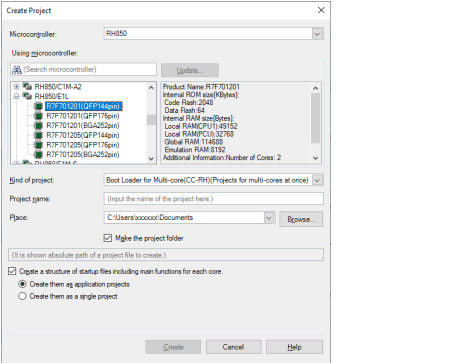Select Create them as a single project

[x=22, y=296]
